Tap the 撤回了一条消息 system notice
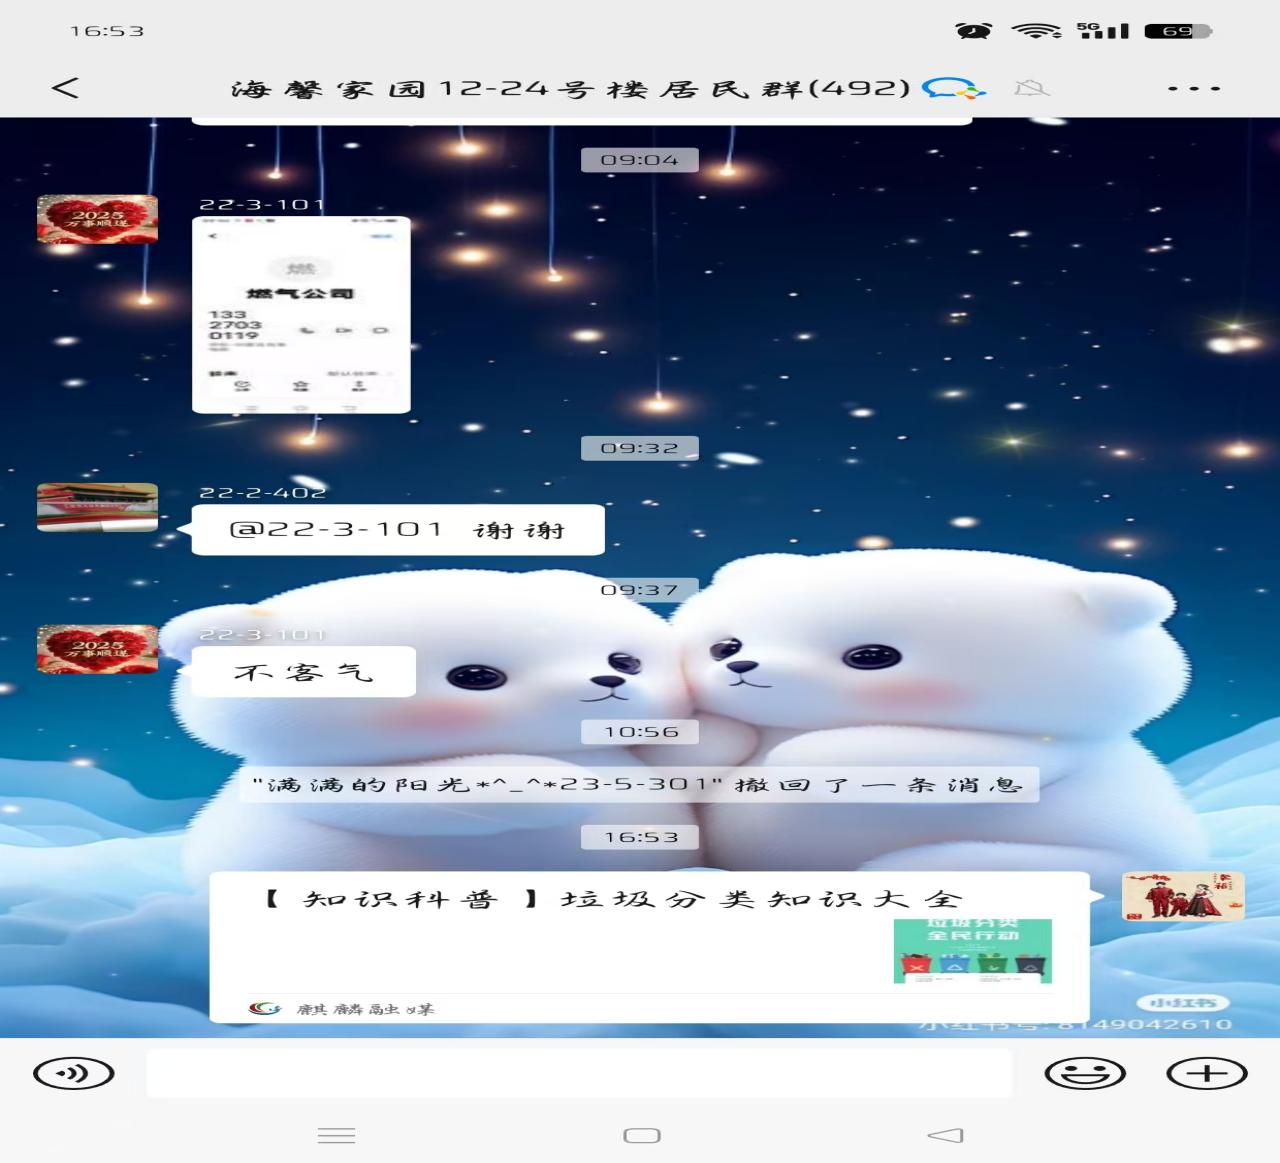1280x1163 pixels. 640,784
